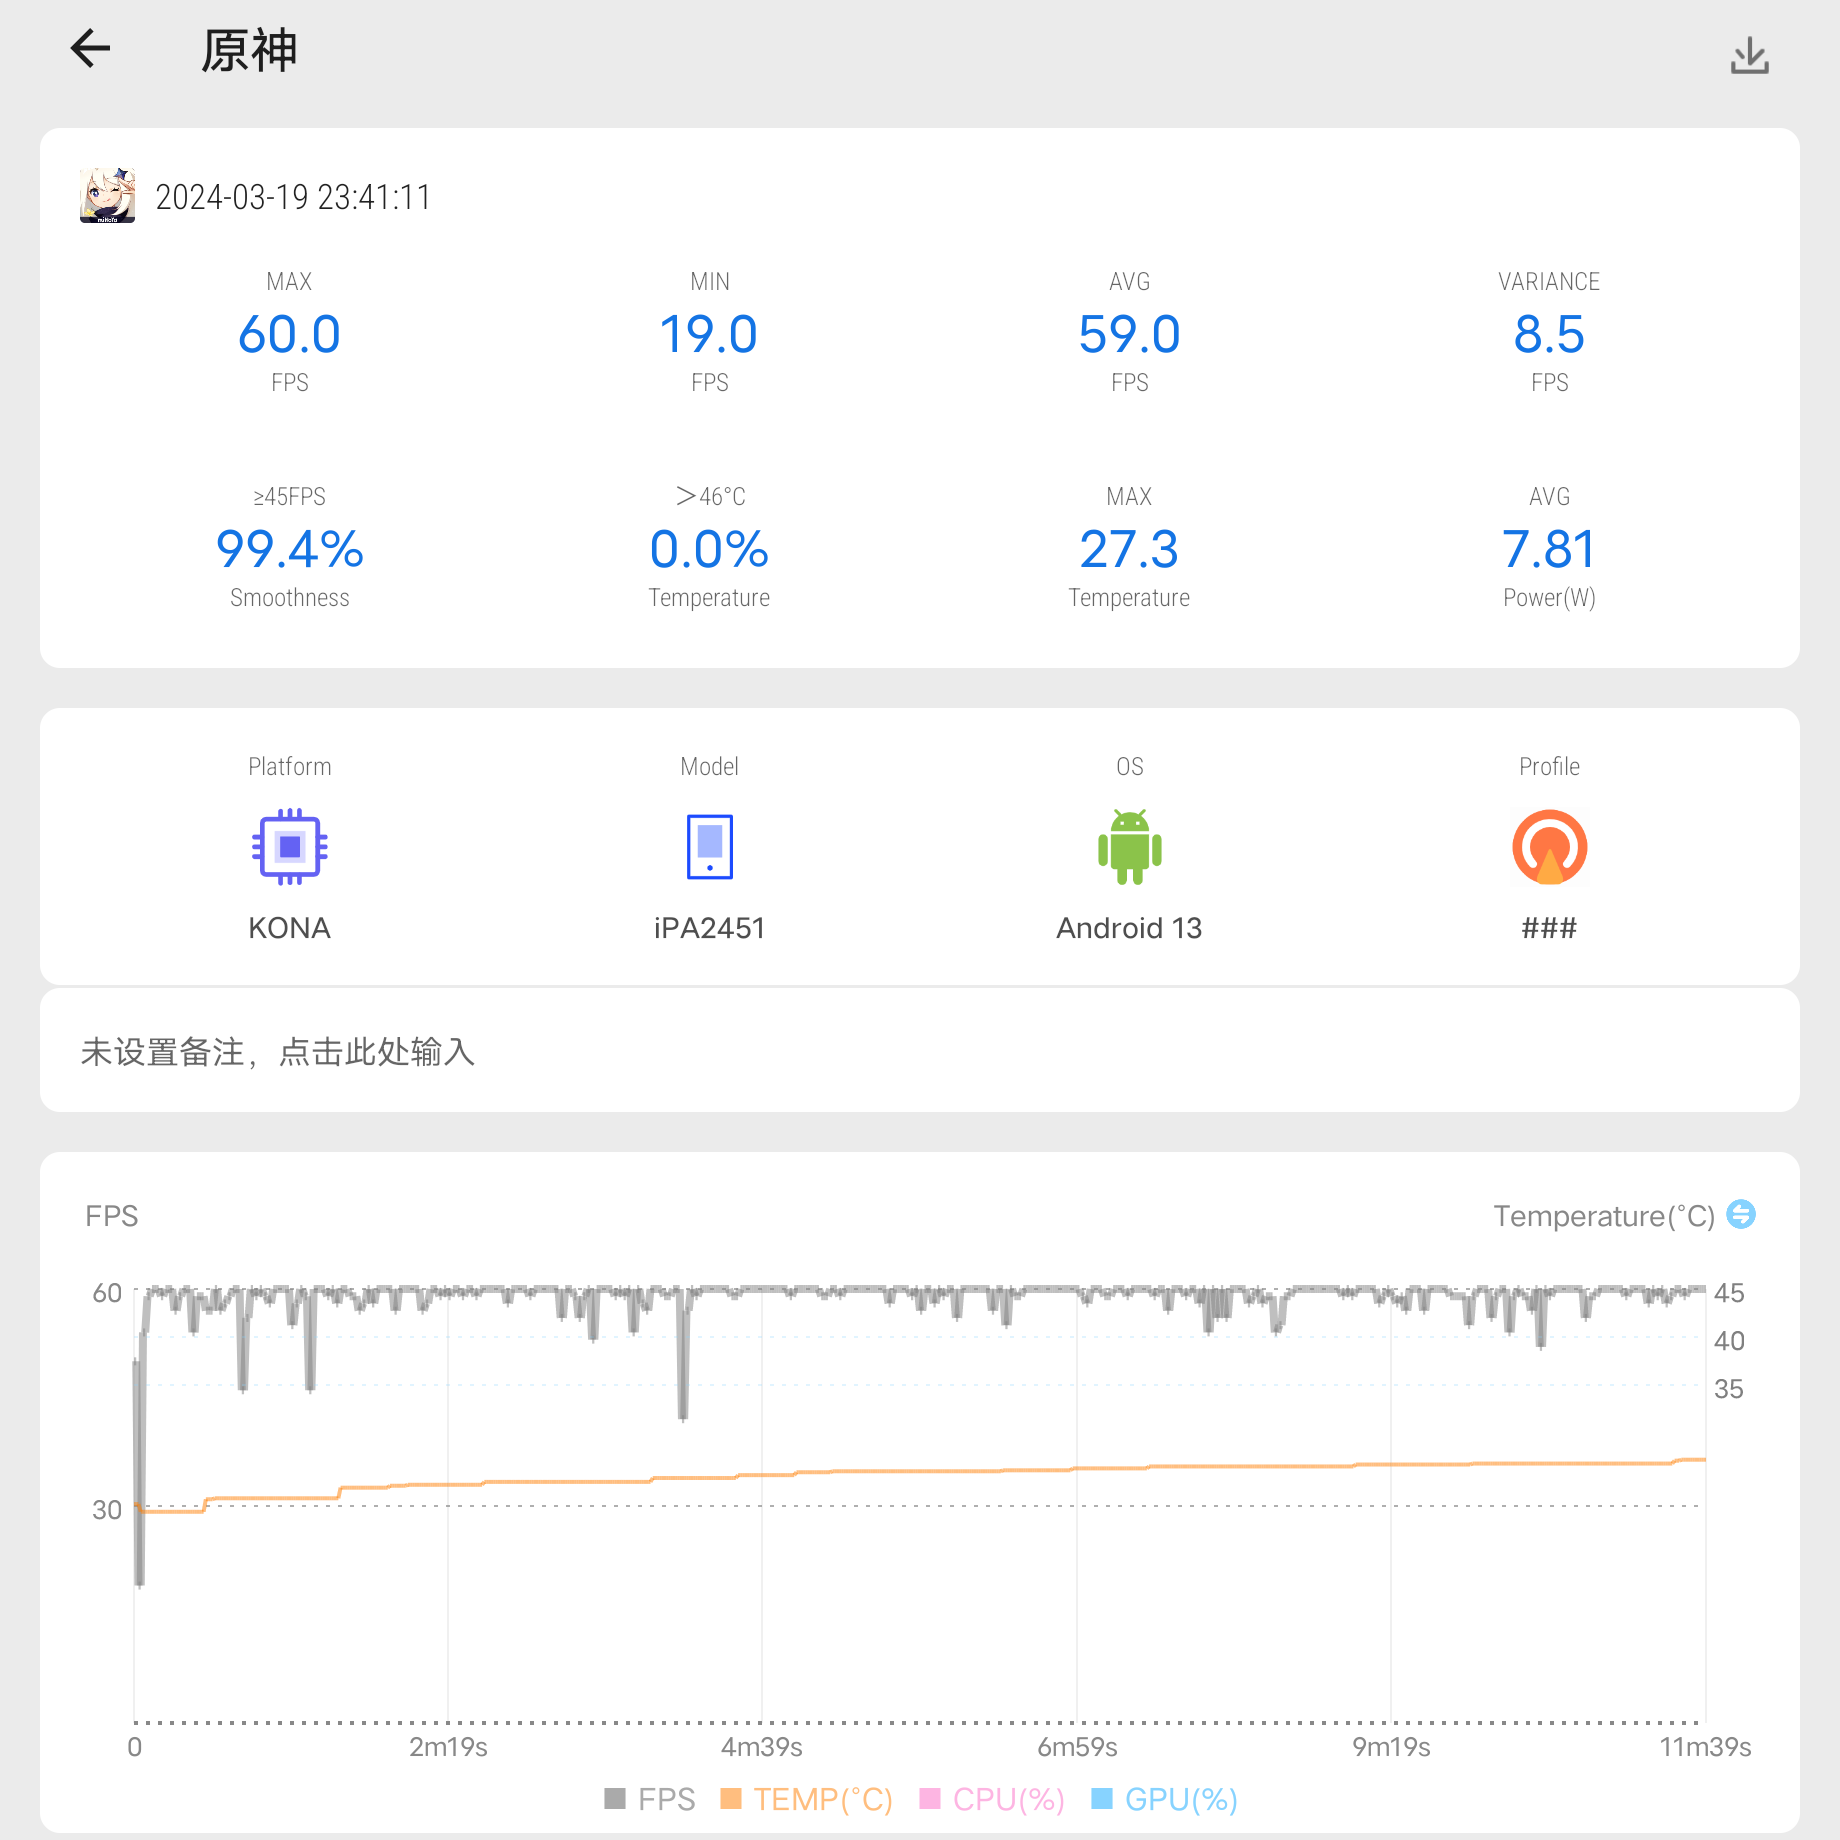Tap the 4m39s mark on the timeline
The height and width of the screenshot is (1840, 1840).
(762, 1747)
